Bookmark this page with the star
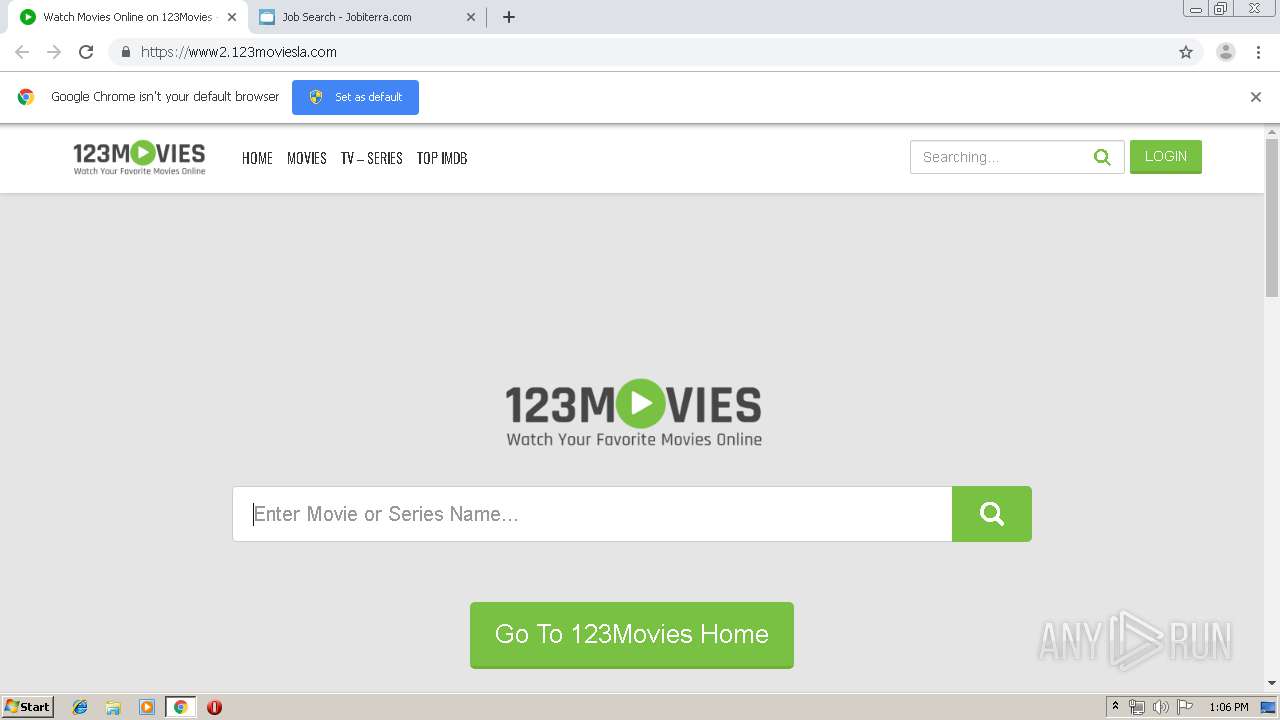Image resolution: width=1280 pixels, height=720 pixels. point(1186,52)
